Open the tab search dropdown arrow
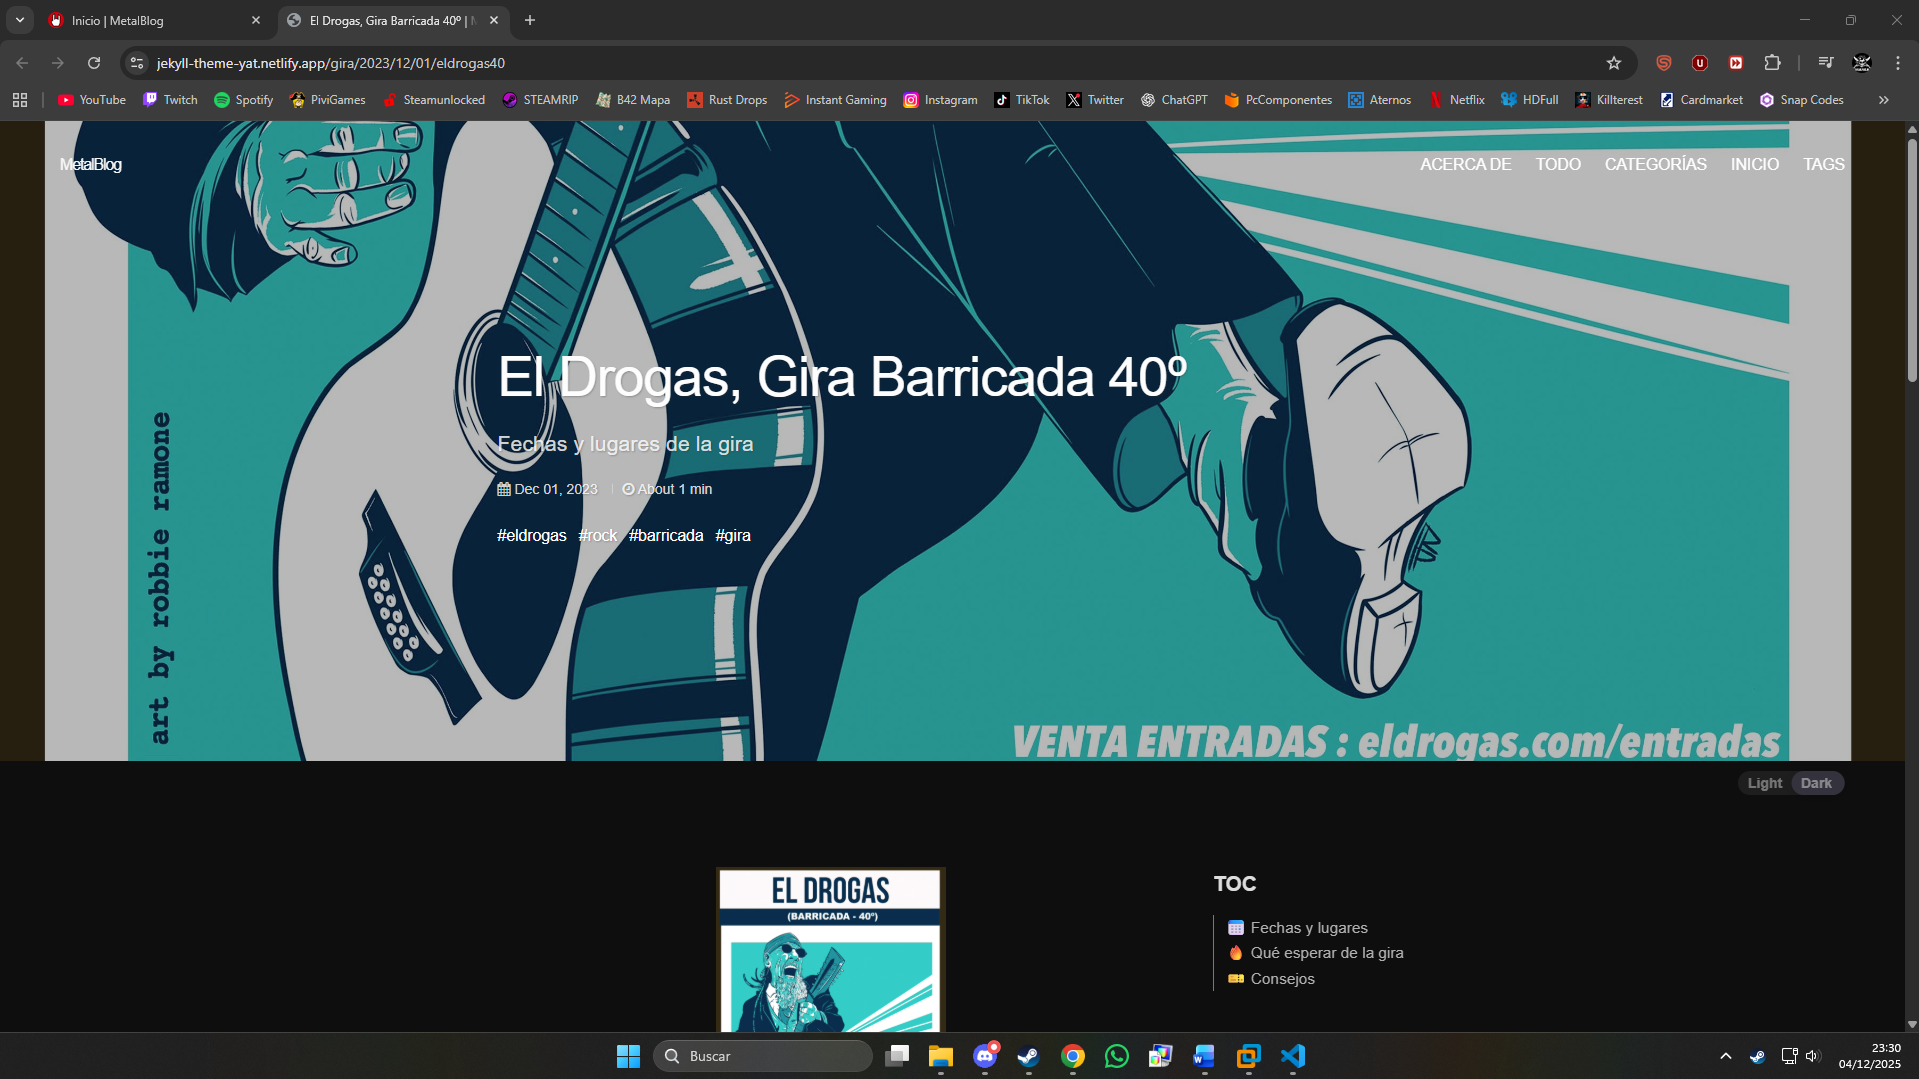Viewport: 1919px width, 1079px height. coord(20,20)
